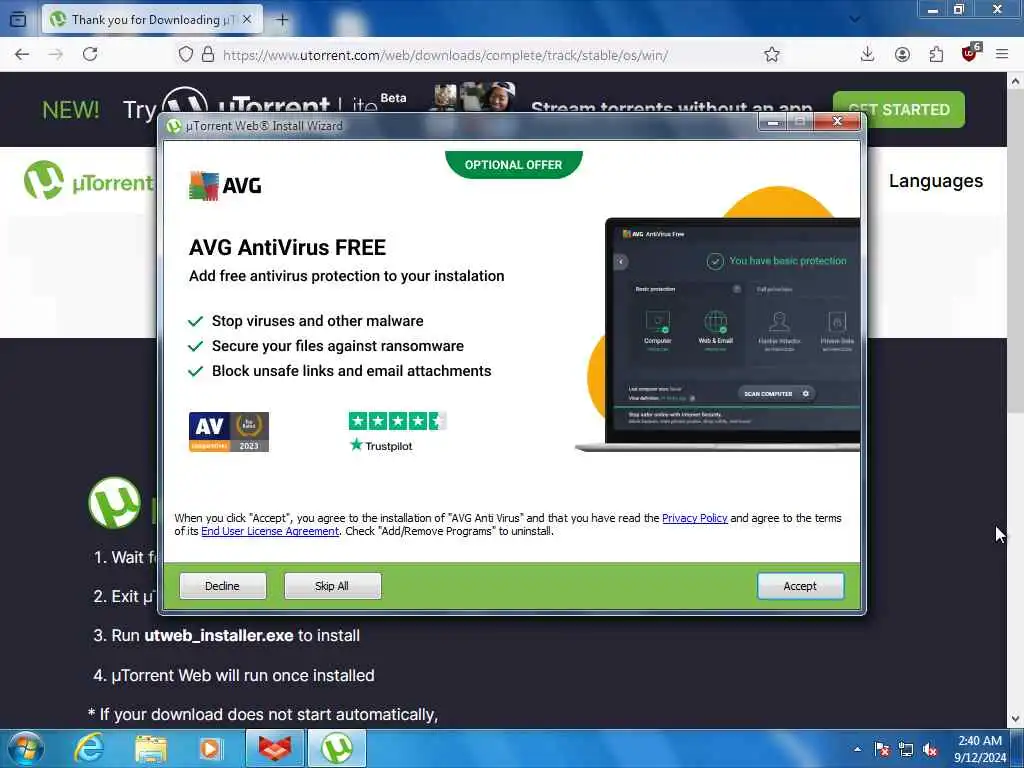The height and width of the screenshot is (768, 1024).
Task: Bookmark this page with the star icon
Action: click(x=772, y=54)
